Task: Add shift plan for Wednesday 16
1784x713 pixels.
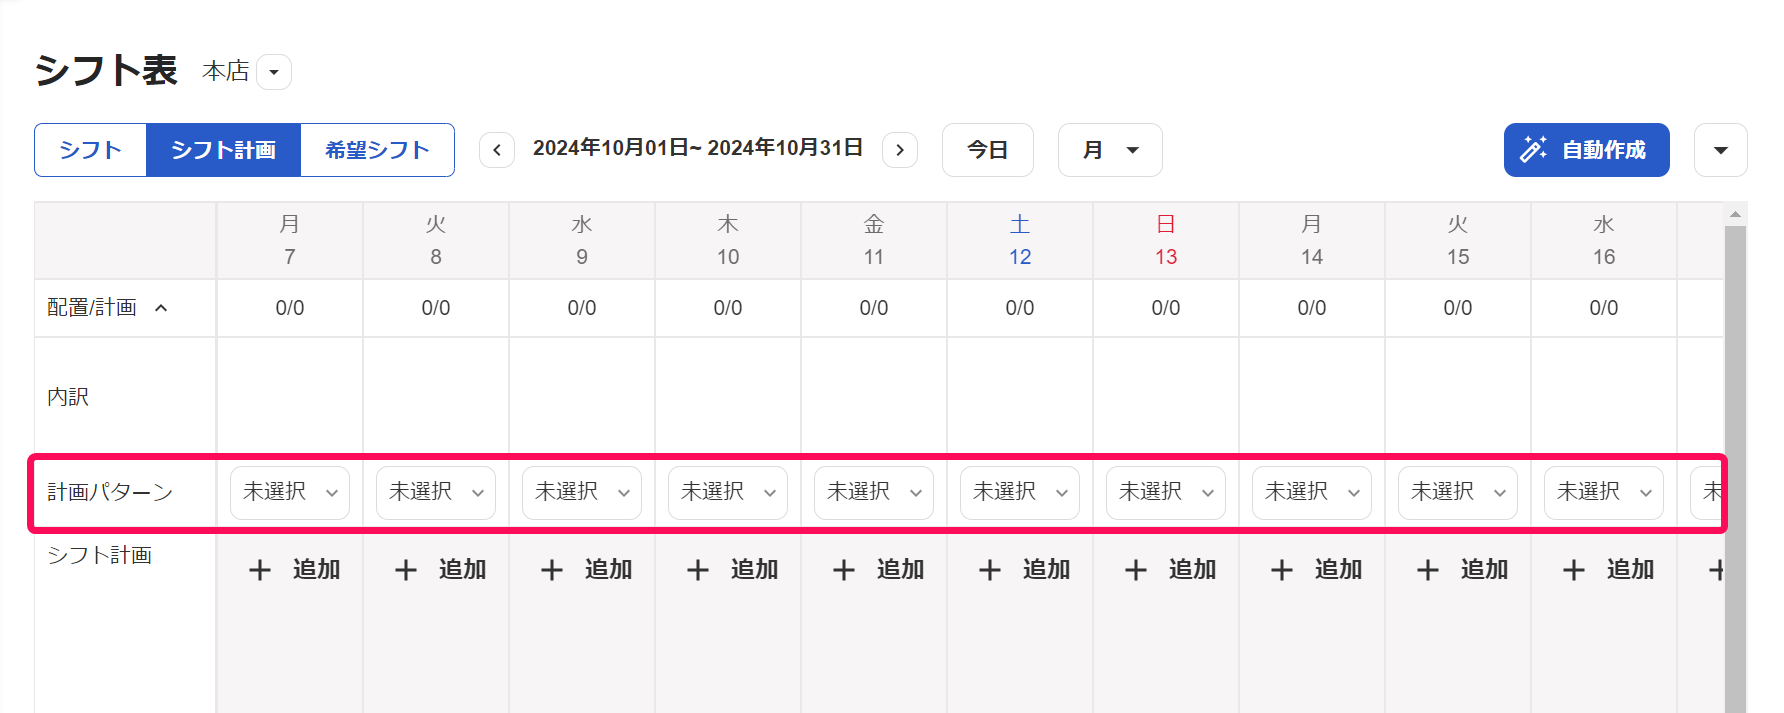Action: [1608, 569]
